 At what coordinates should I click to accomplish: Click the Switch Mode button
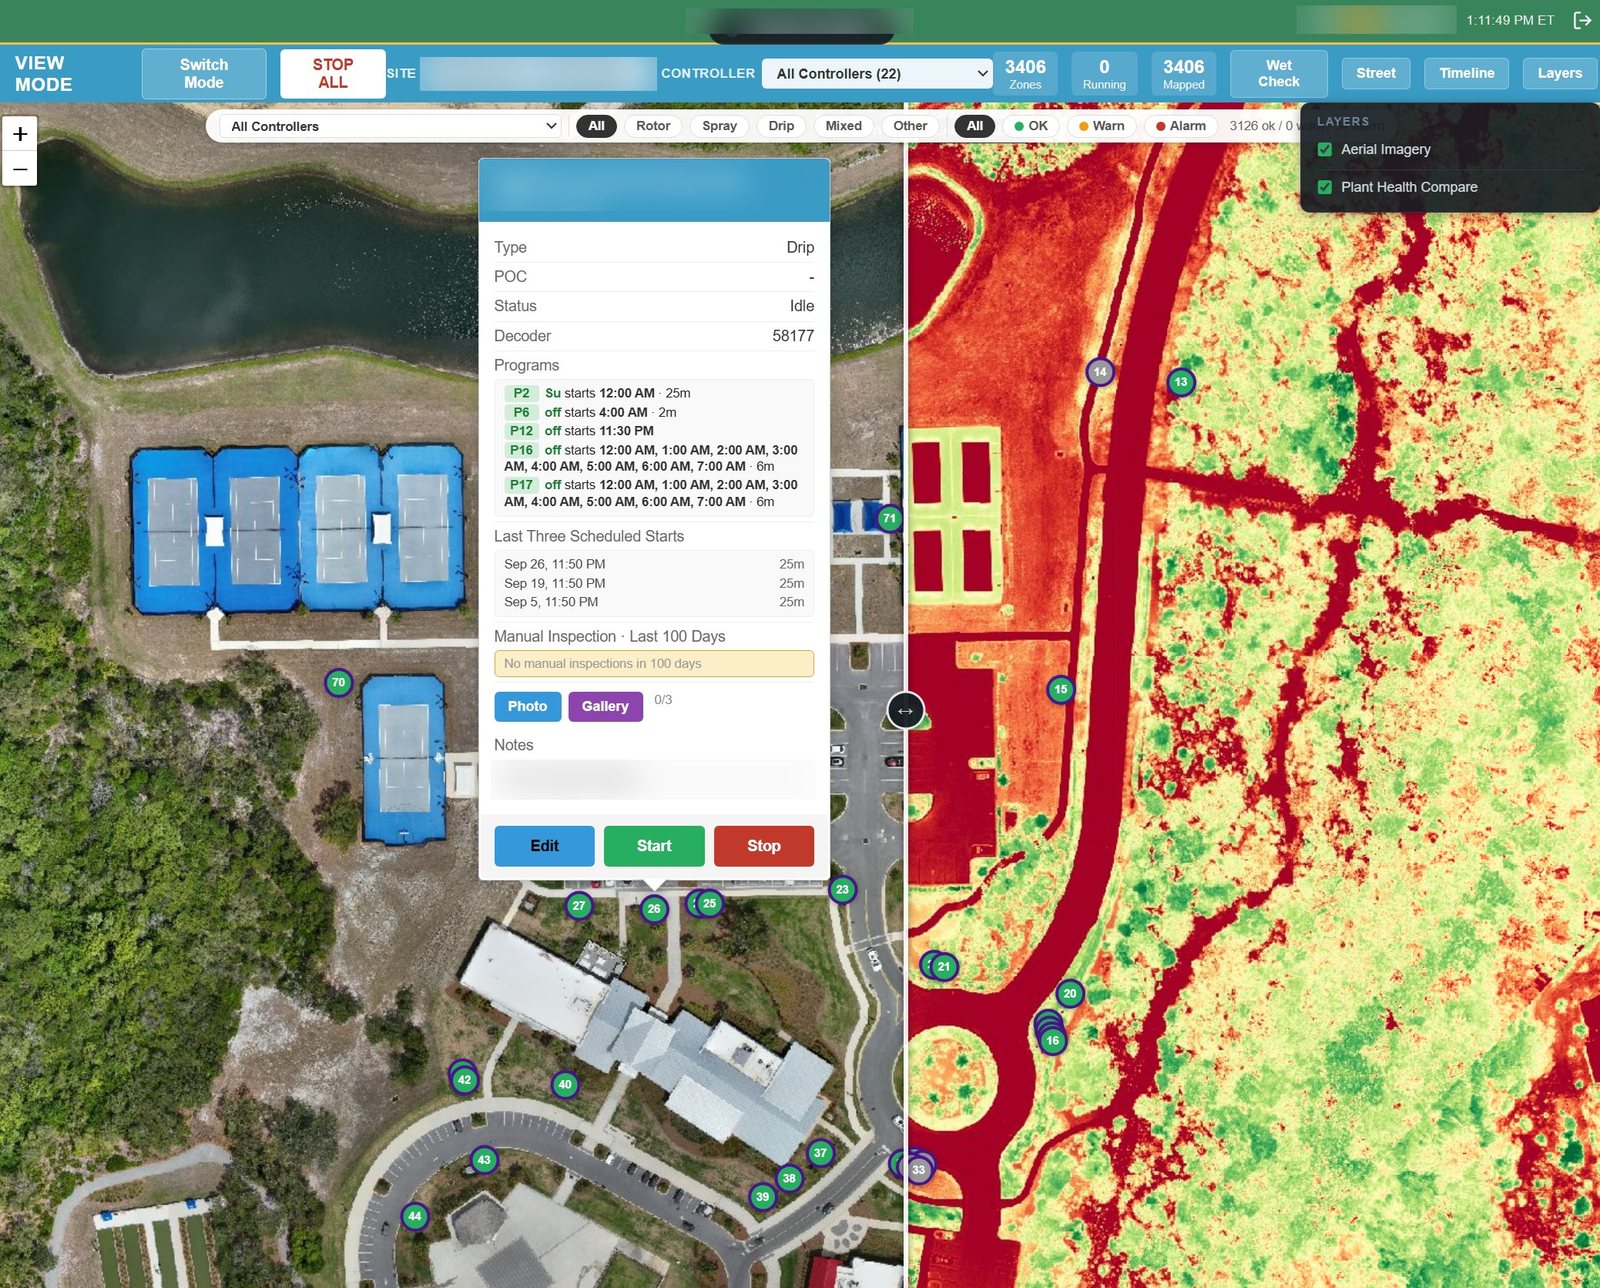coord(204,73)
